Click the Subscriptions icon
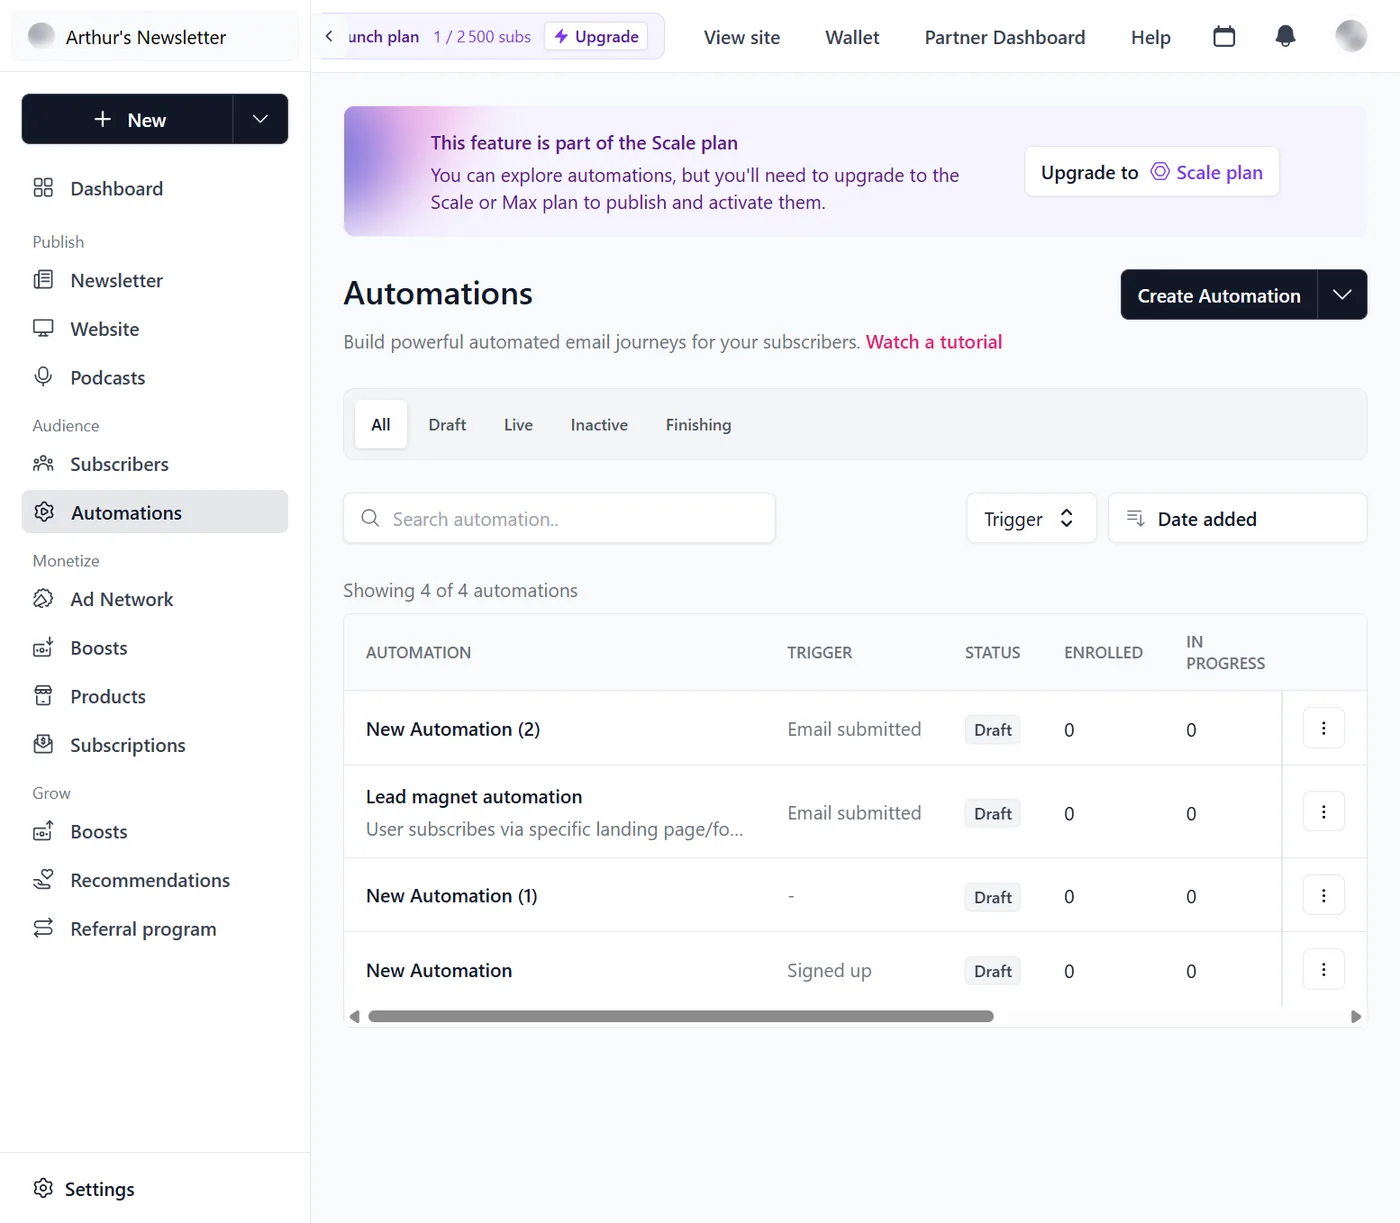 43,745
